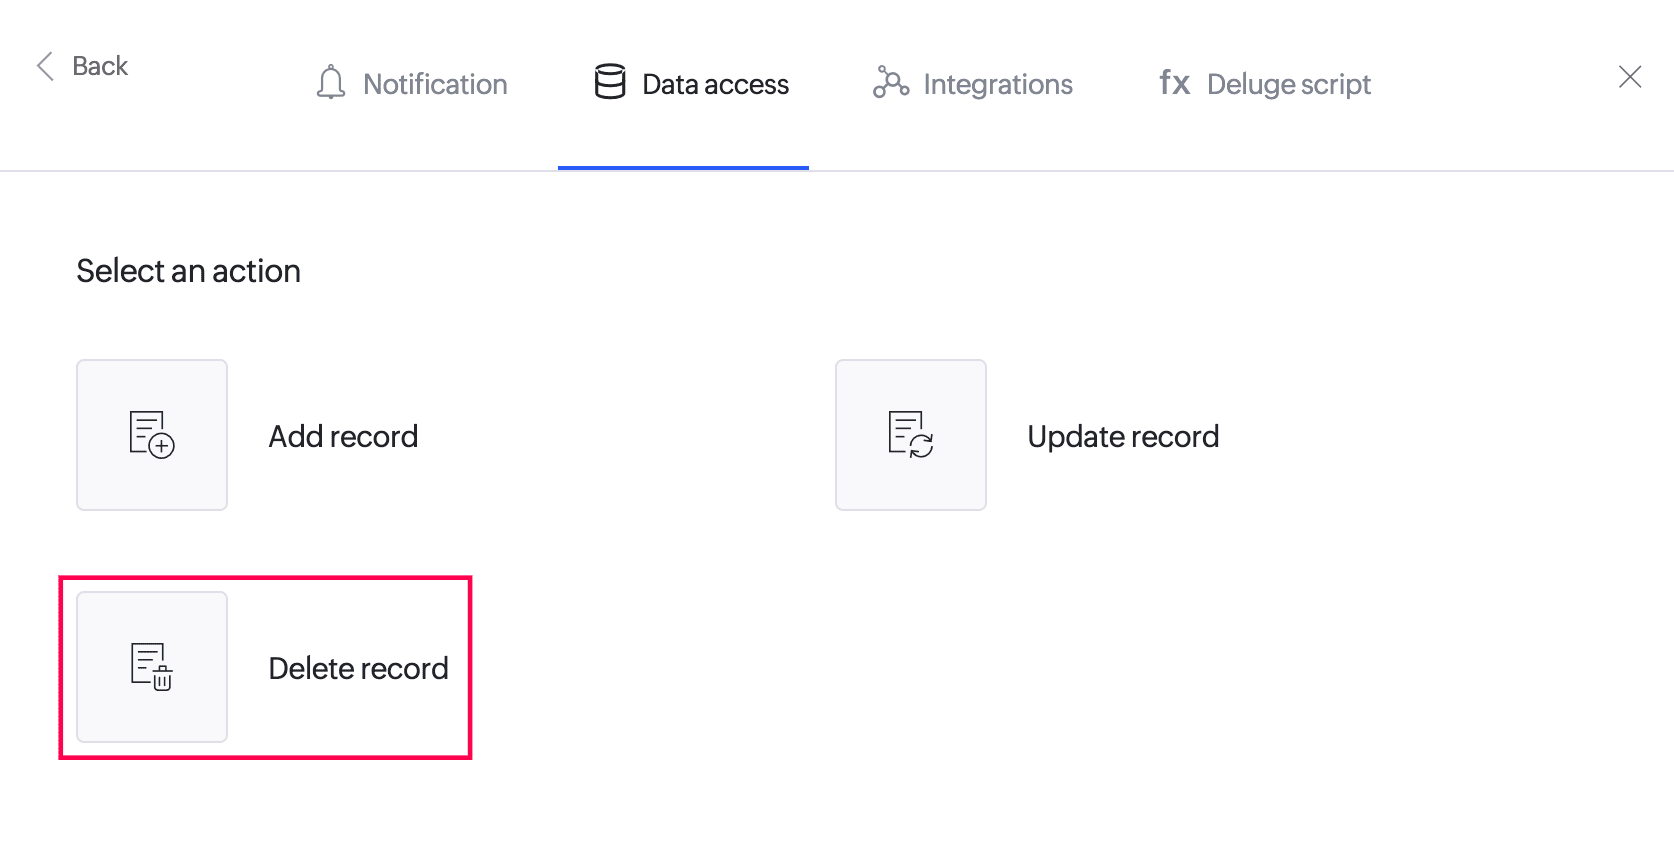Select the Update record refresh icon
1674x848 pixels.
(x=911, y=435)
